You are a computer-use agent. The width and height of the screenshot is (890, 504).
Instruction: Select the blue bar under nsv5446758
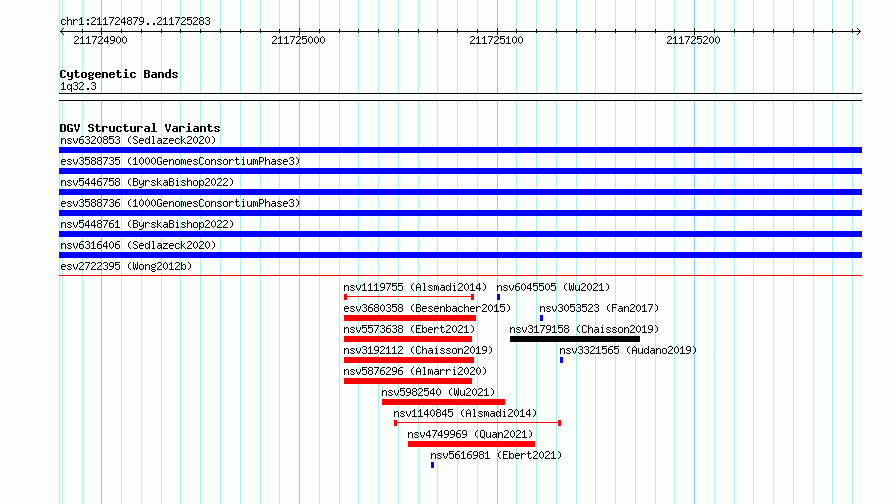(460, 192)
